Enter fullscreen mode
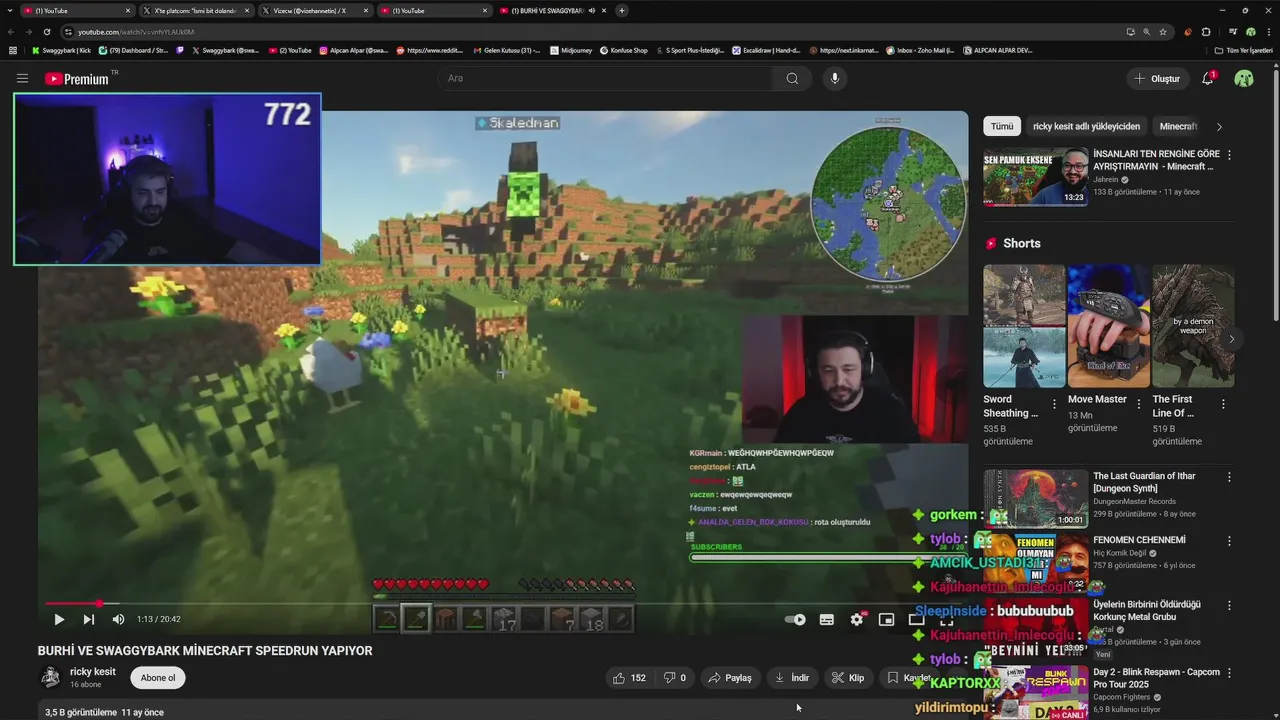 [946, 620]
